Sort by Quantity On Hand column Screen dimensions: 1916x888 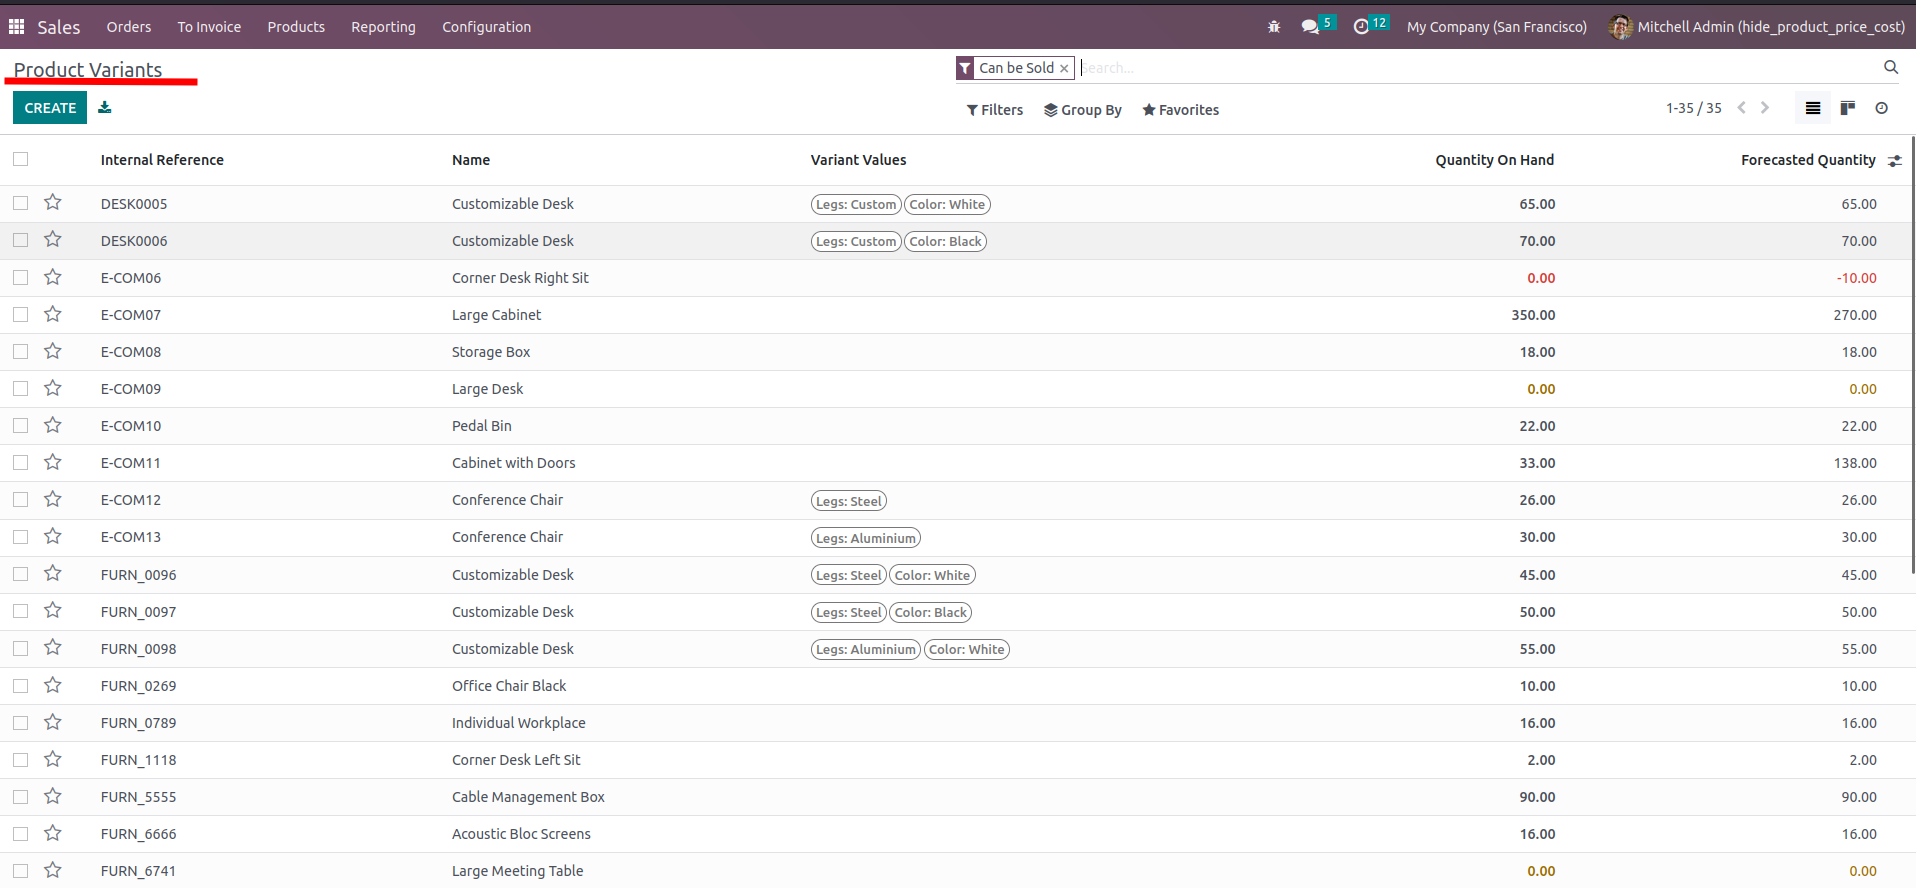coord(1494,160)
